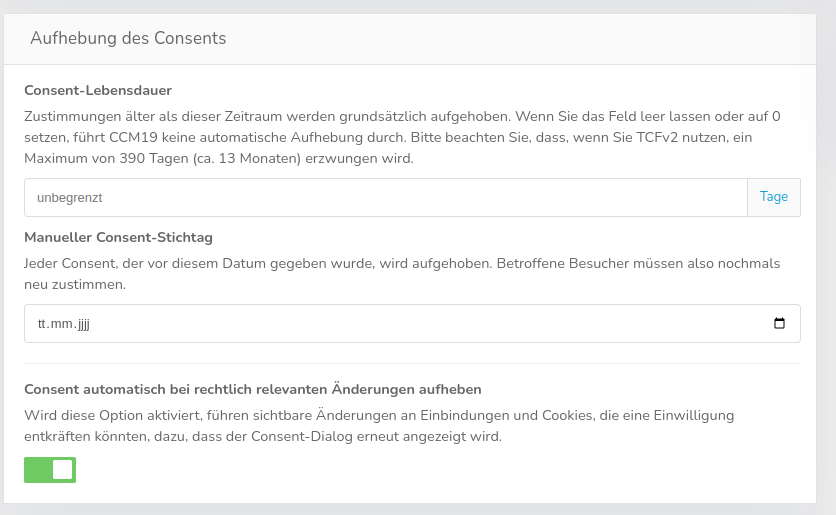Click the 'Consent-Lebensdauer' label
This screenshot has height=515, width=836.
click(x=98, y=90)
